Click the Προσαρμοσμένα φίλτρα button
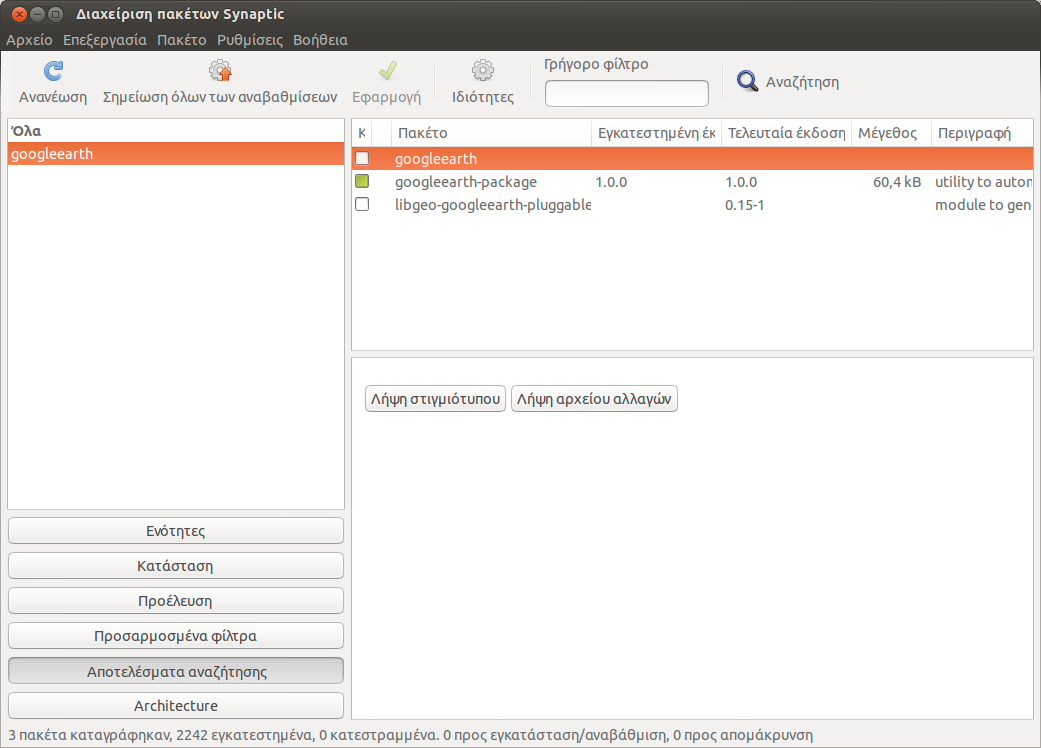Image resolution: width=1041 pixels, height=748 pixels. click(176, 636)
